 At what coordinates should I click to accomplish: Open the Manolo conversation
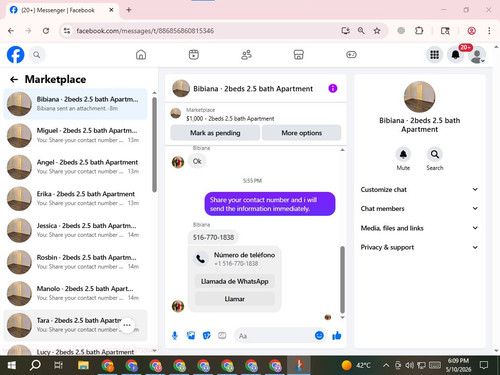pyautogui.click(x=75, y=293)
